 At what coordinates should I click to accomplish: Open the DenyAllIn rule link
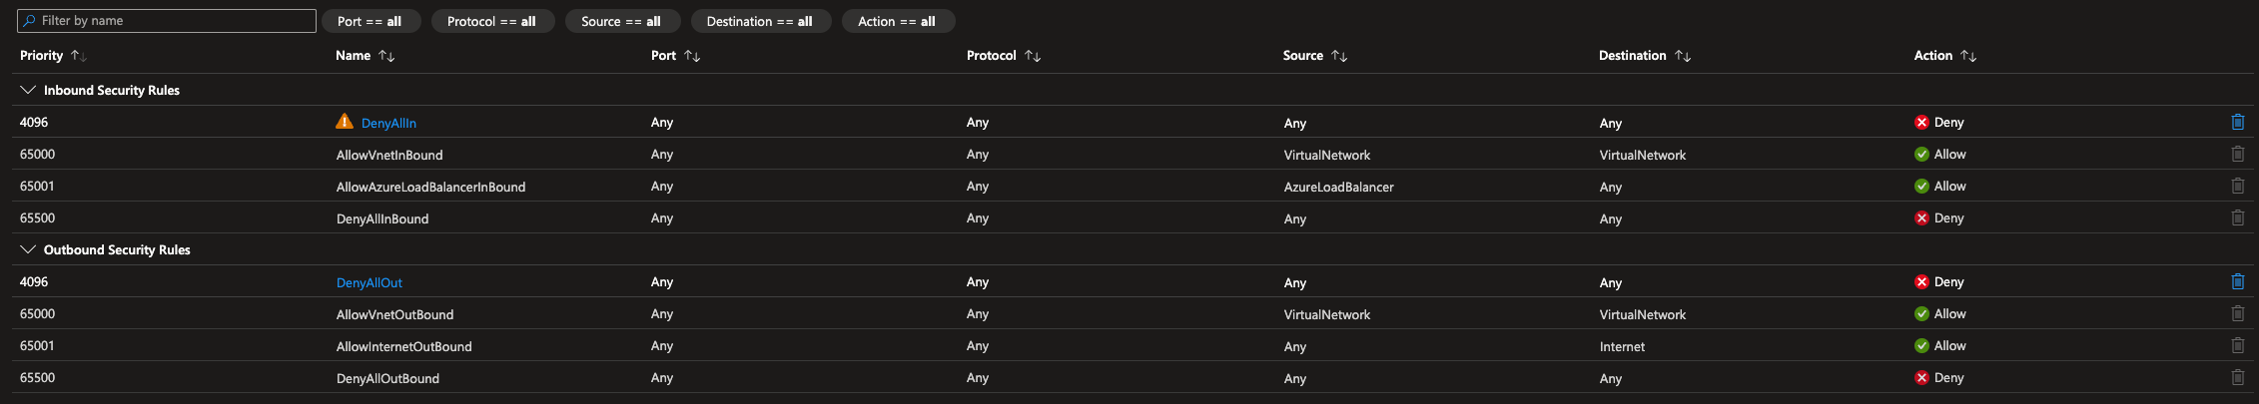coord(388,123)
